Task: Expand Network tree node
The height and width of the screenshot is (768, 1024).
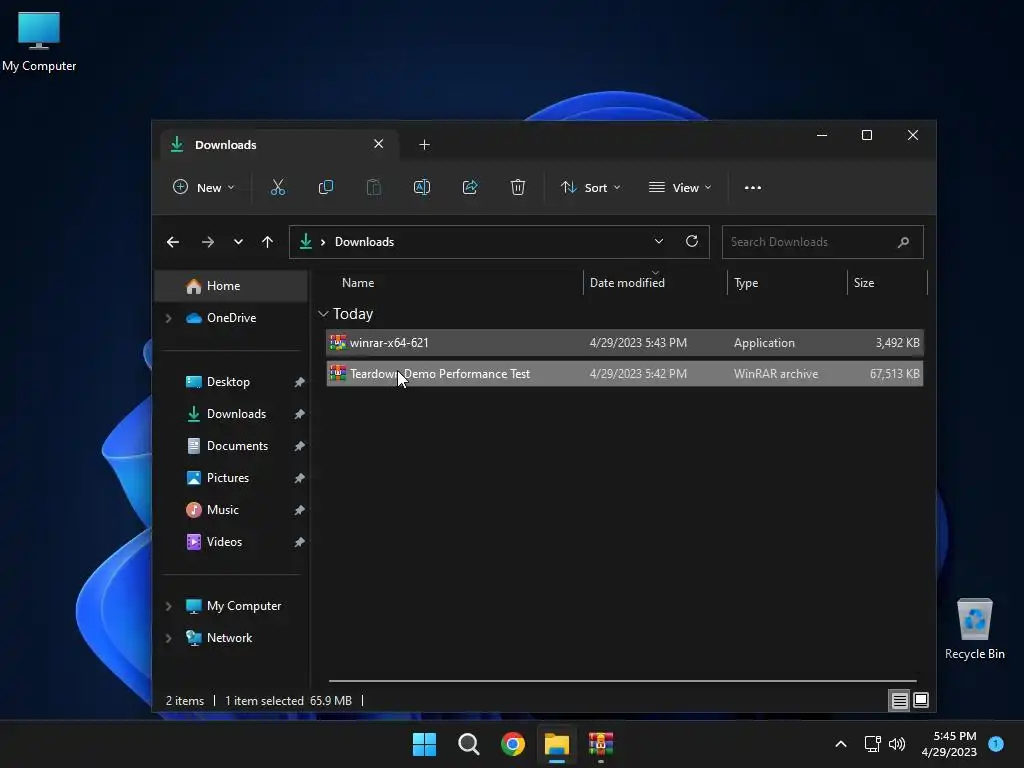Action: pyautogui.click(x=168, y=638)
